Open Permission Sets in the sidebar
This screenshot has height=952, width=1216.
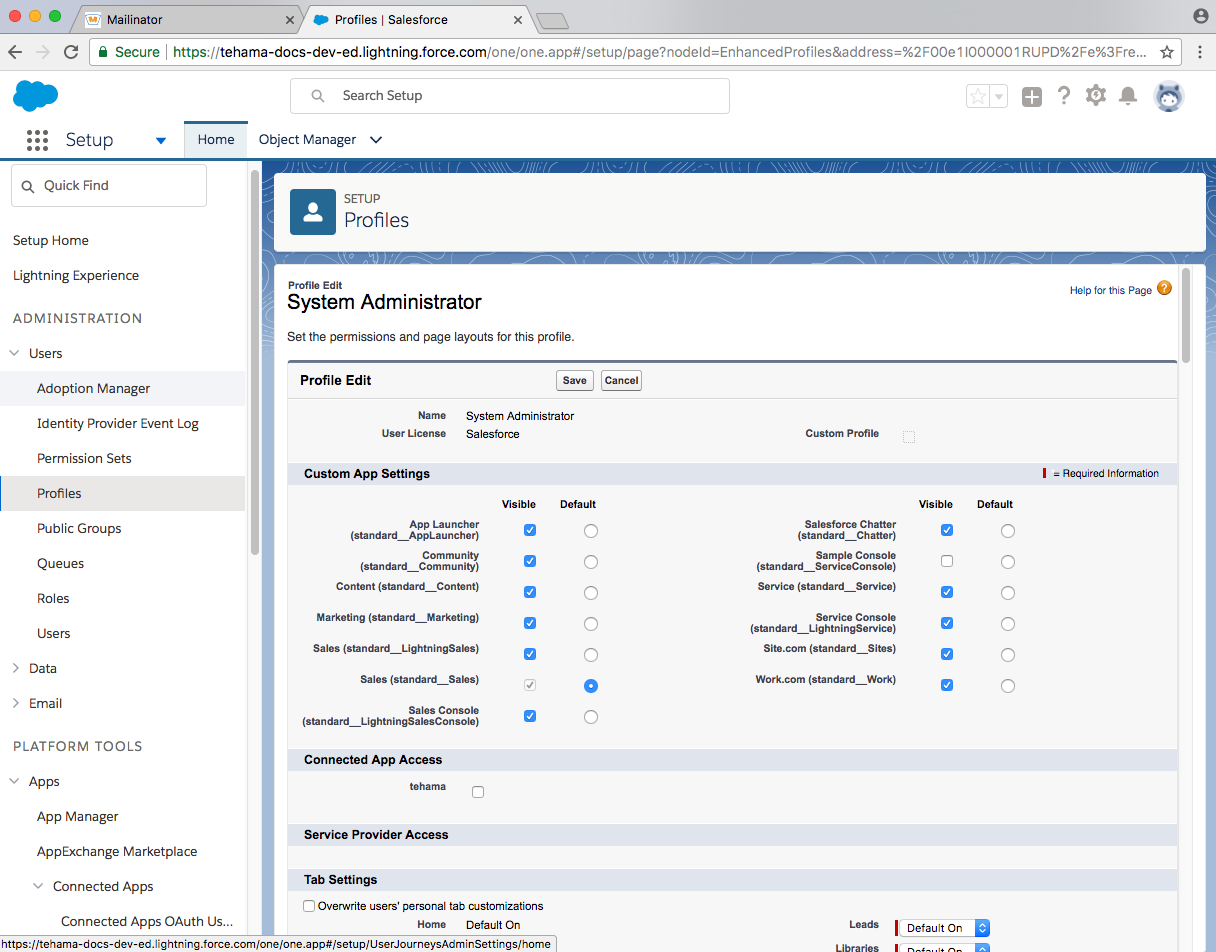pyautogui.click(x=84, y=458)
